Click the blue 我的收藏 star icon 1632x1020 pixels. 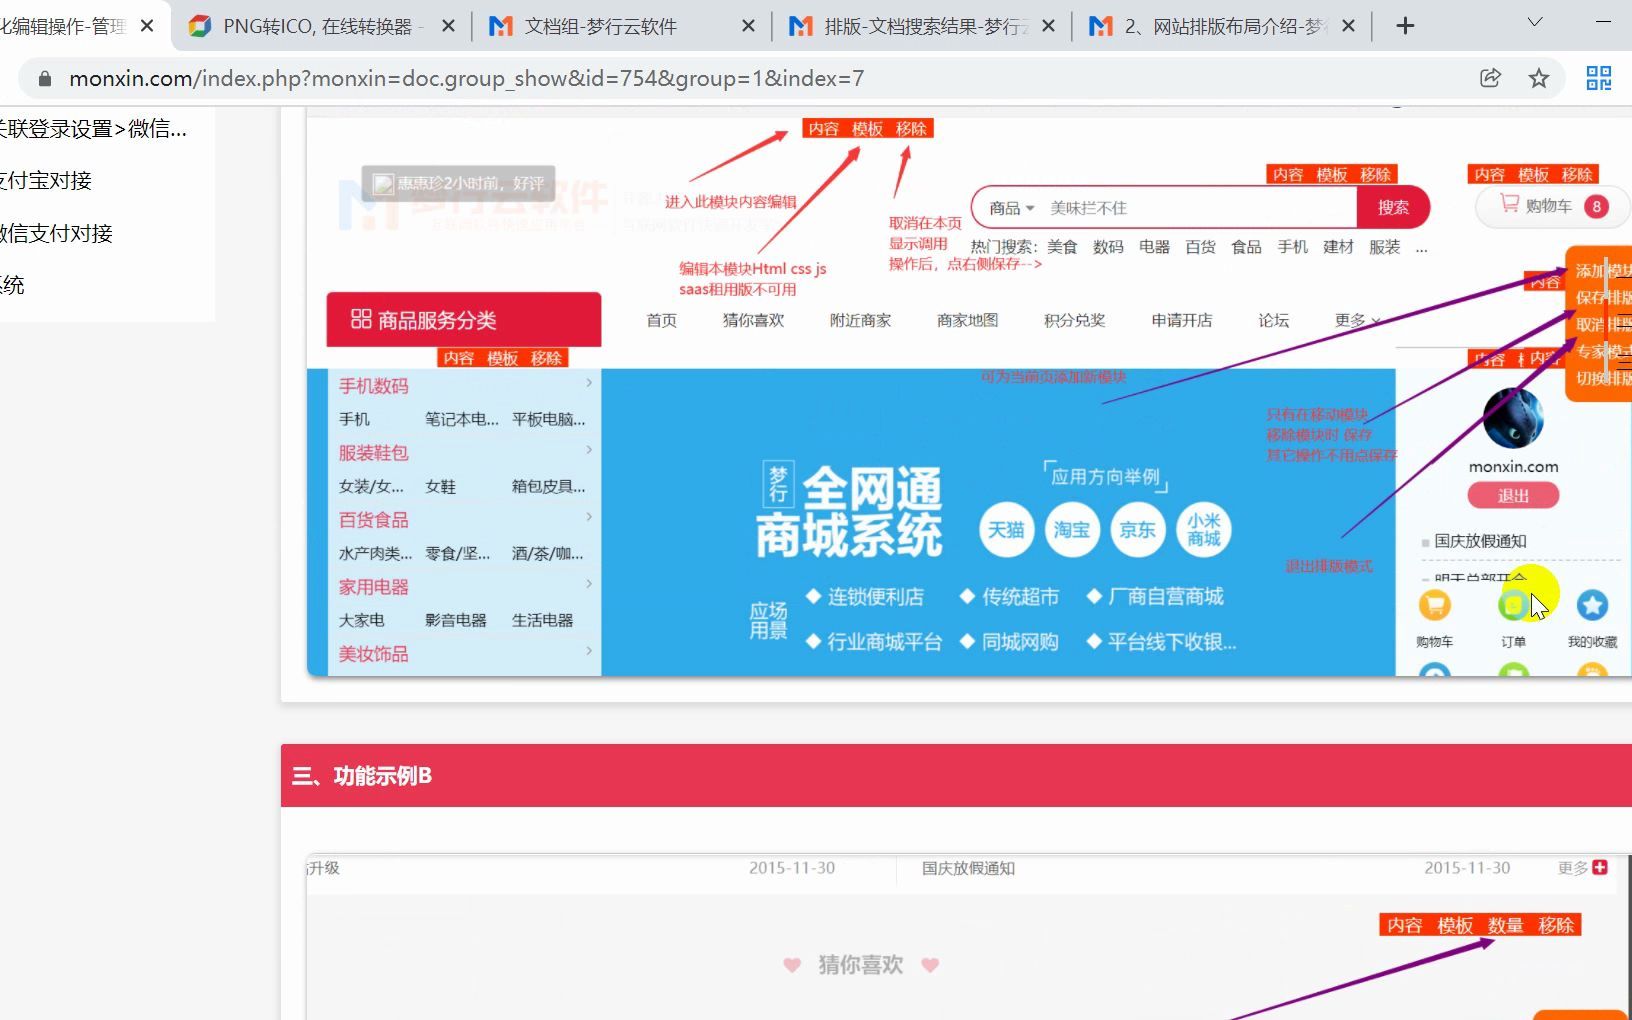pyautogui.click(x=1592, y=605)
